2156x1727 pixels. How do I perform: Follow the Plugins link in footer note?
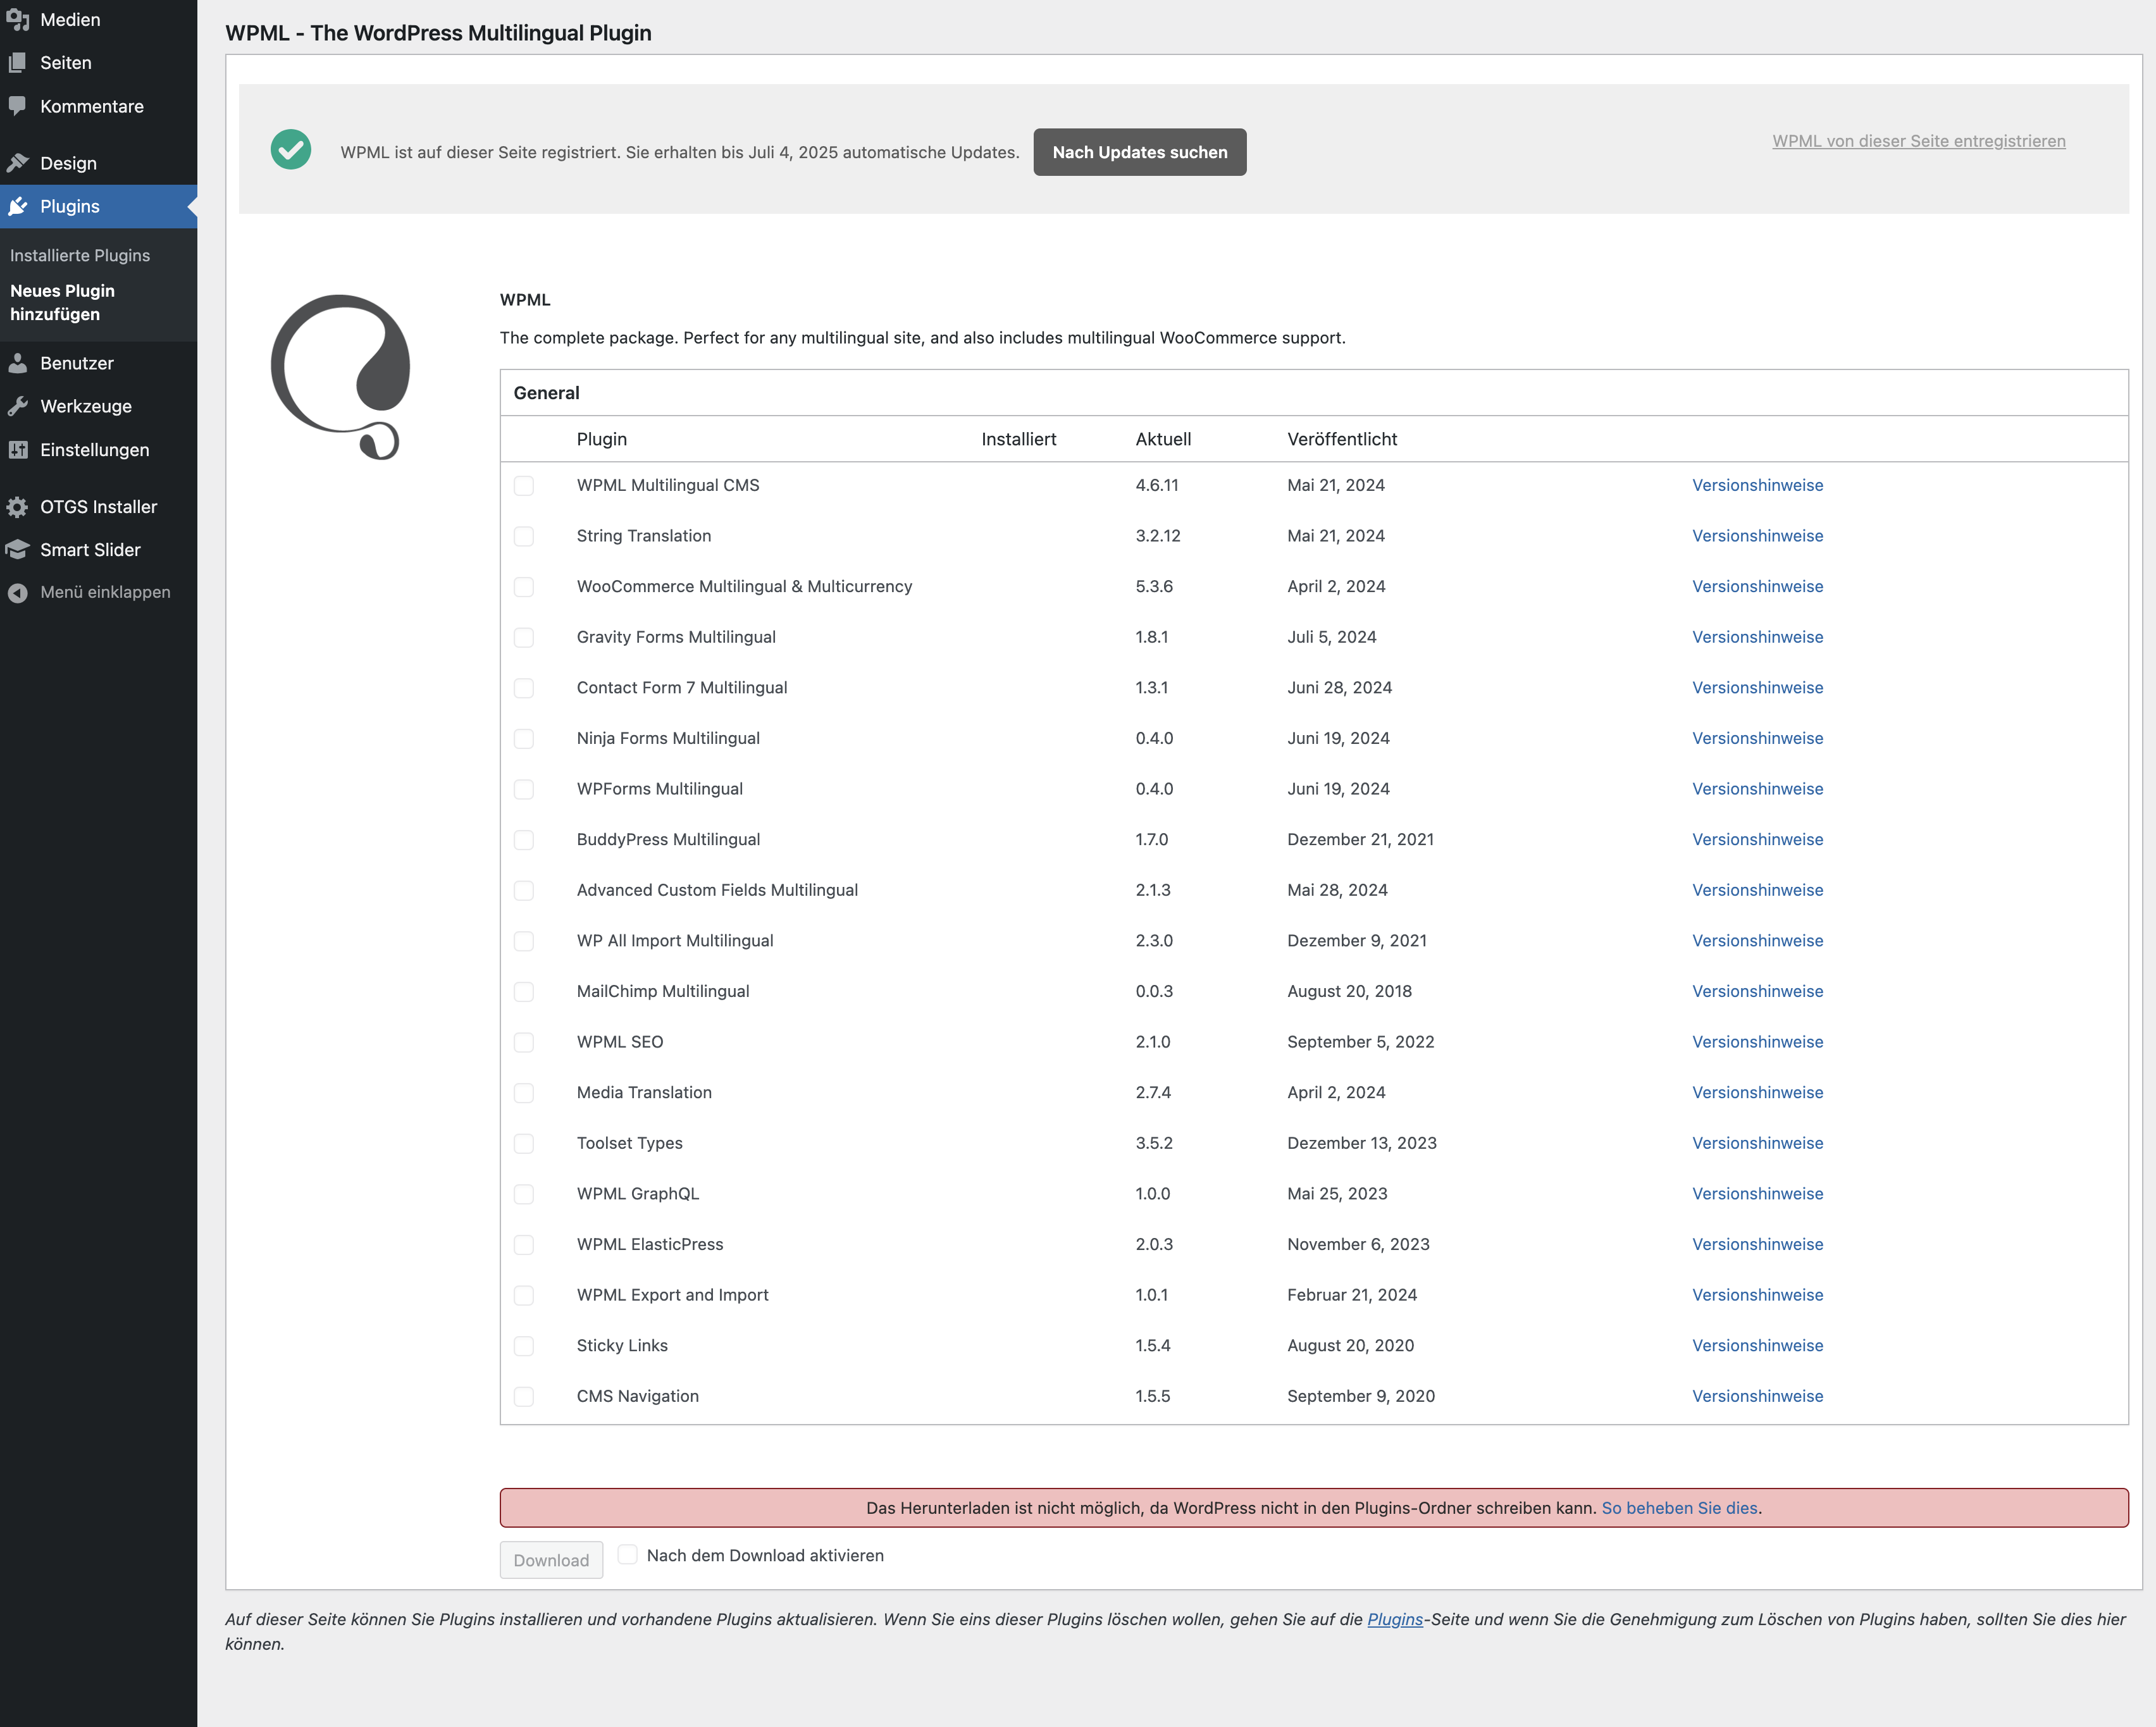coord(1395,1619)
